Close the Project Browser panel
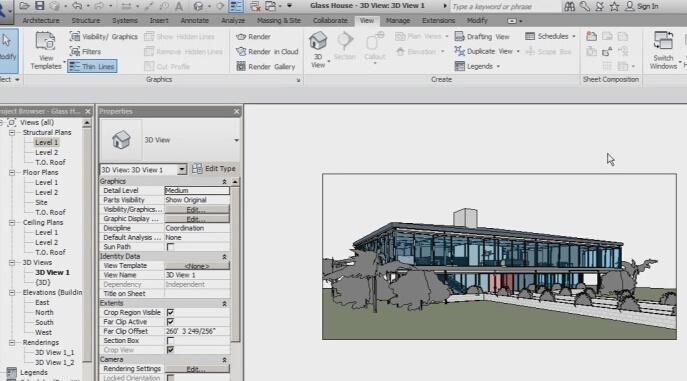687x381 pixels. pyautogui.click(x=88, y=112)
